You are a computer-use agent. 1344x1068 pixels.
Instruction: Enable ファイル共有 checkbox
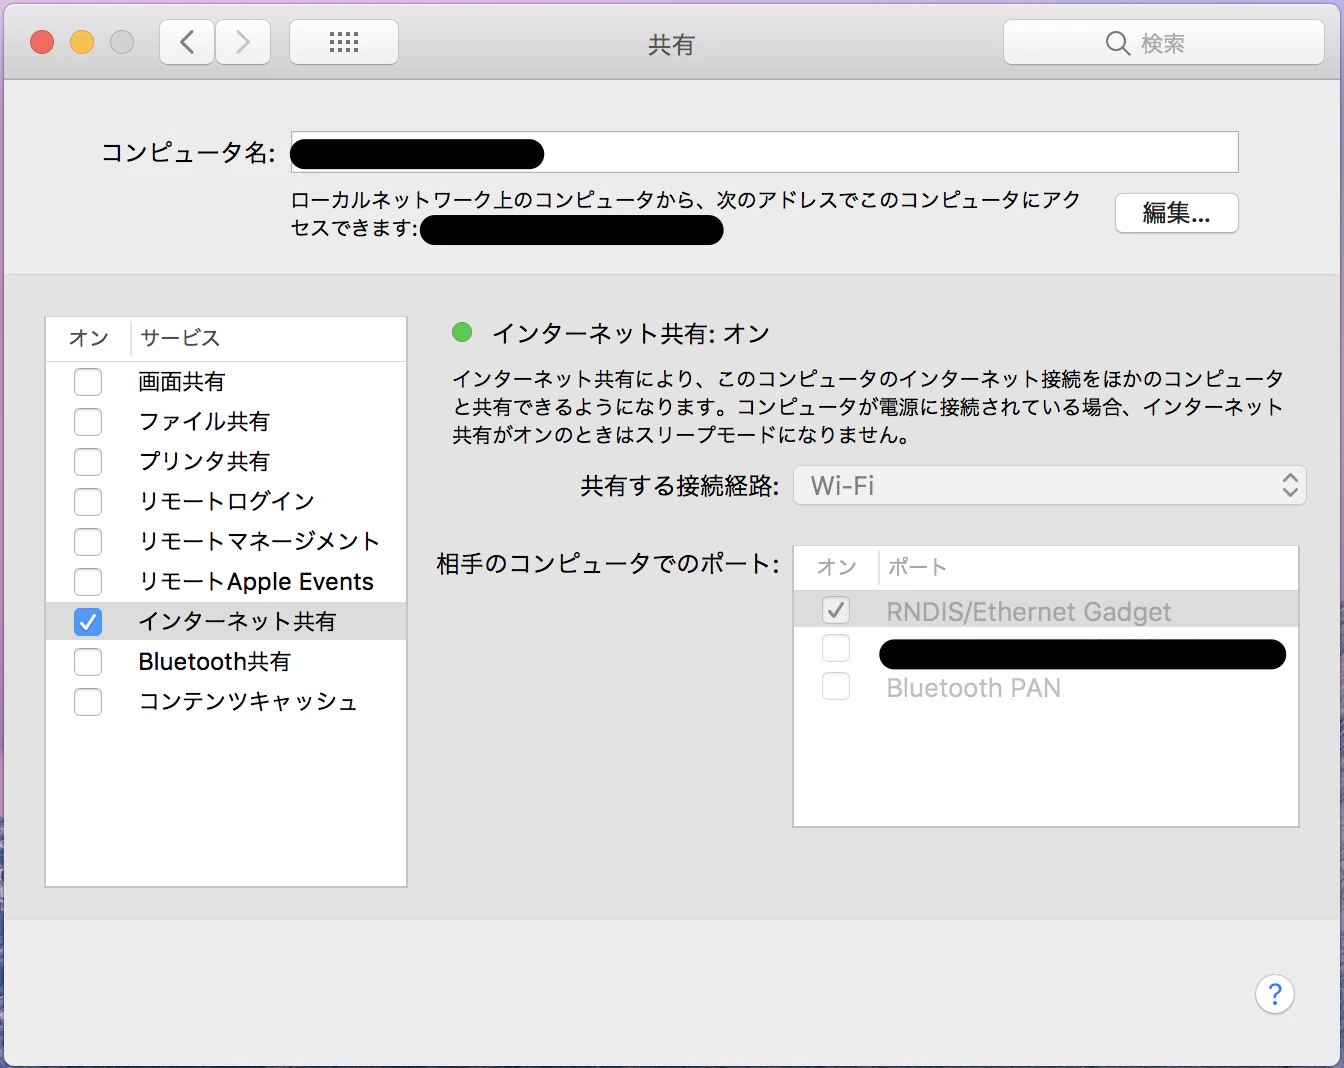point(88,421)
